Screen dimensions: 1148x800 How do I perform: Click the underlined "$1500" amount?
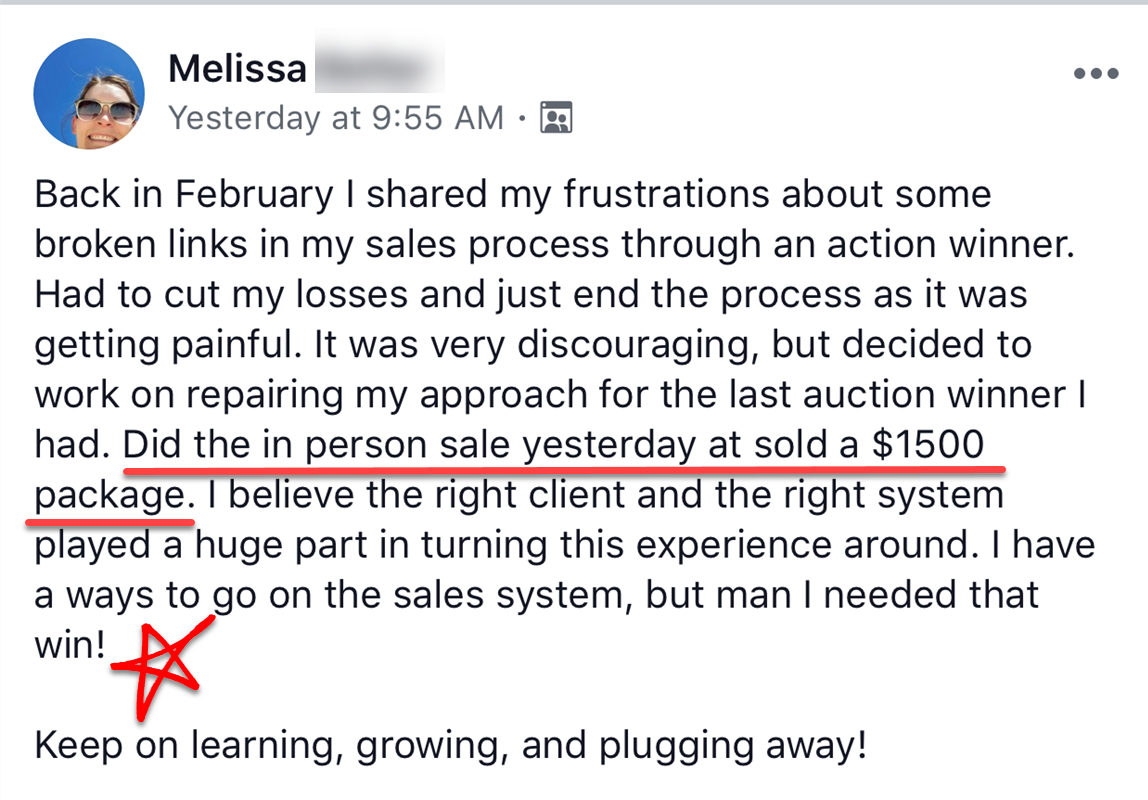(x=928, y=444)
